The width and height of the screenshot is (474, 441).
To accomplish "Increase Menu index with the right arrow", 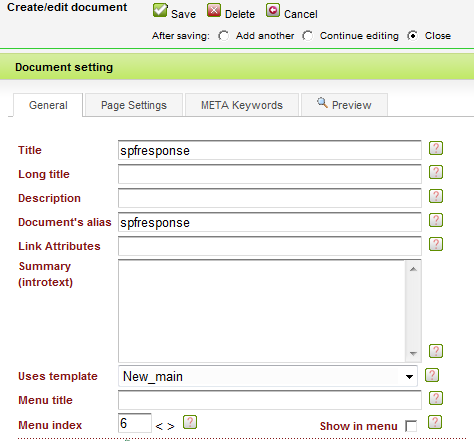I will point(171,426).
